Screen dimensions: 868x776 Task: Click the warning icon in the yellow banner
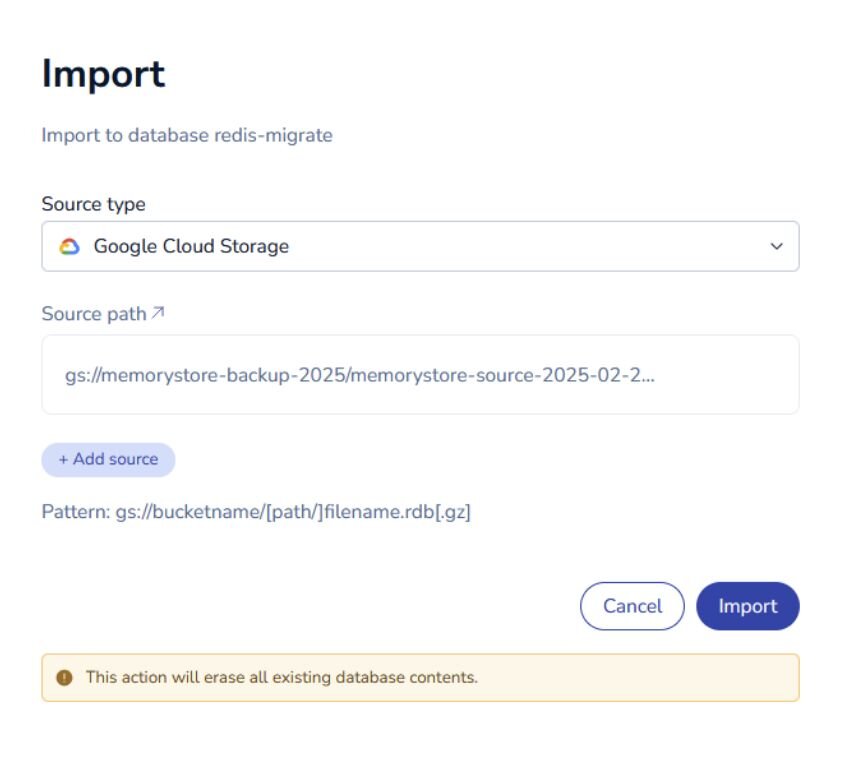pos(66,677)
